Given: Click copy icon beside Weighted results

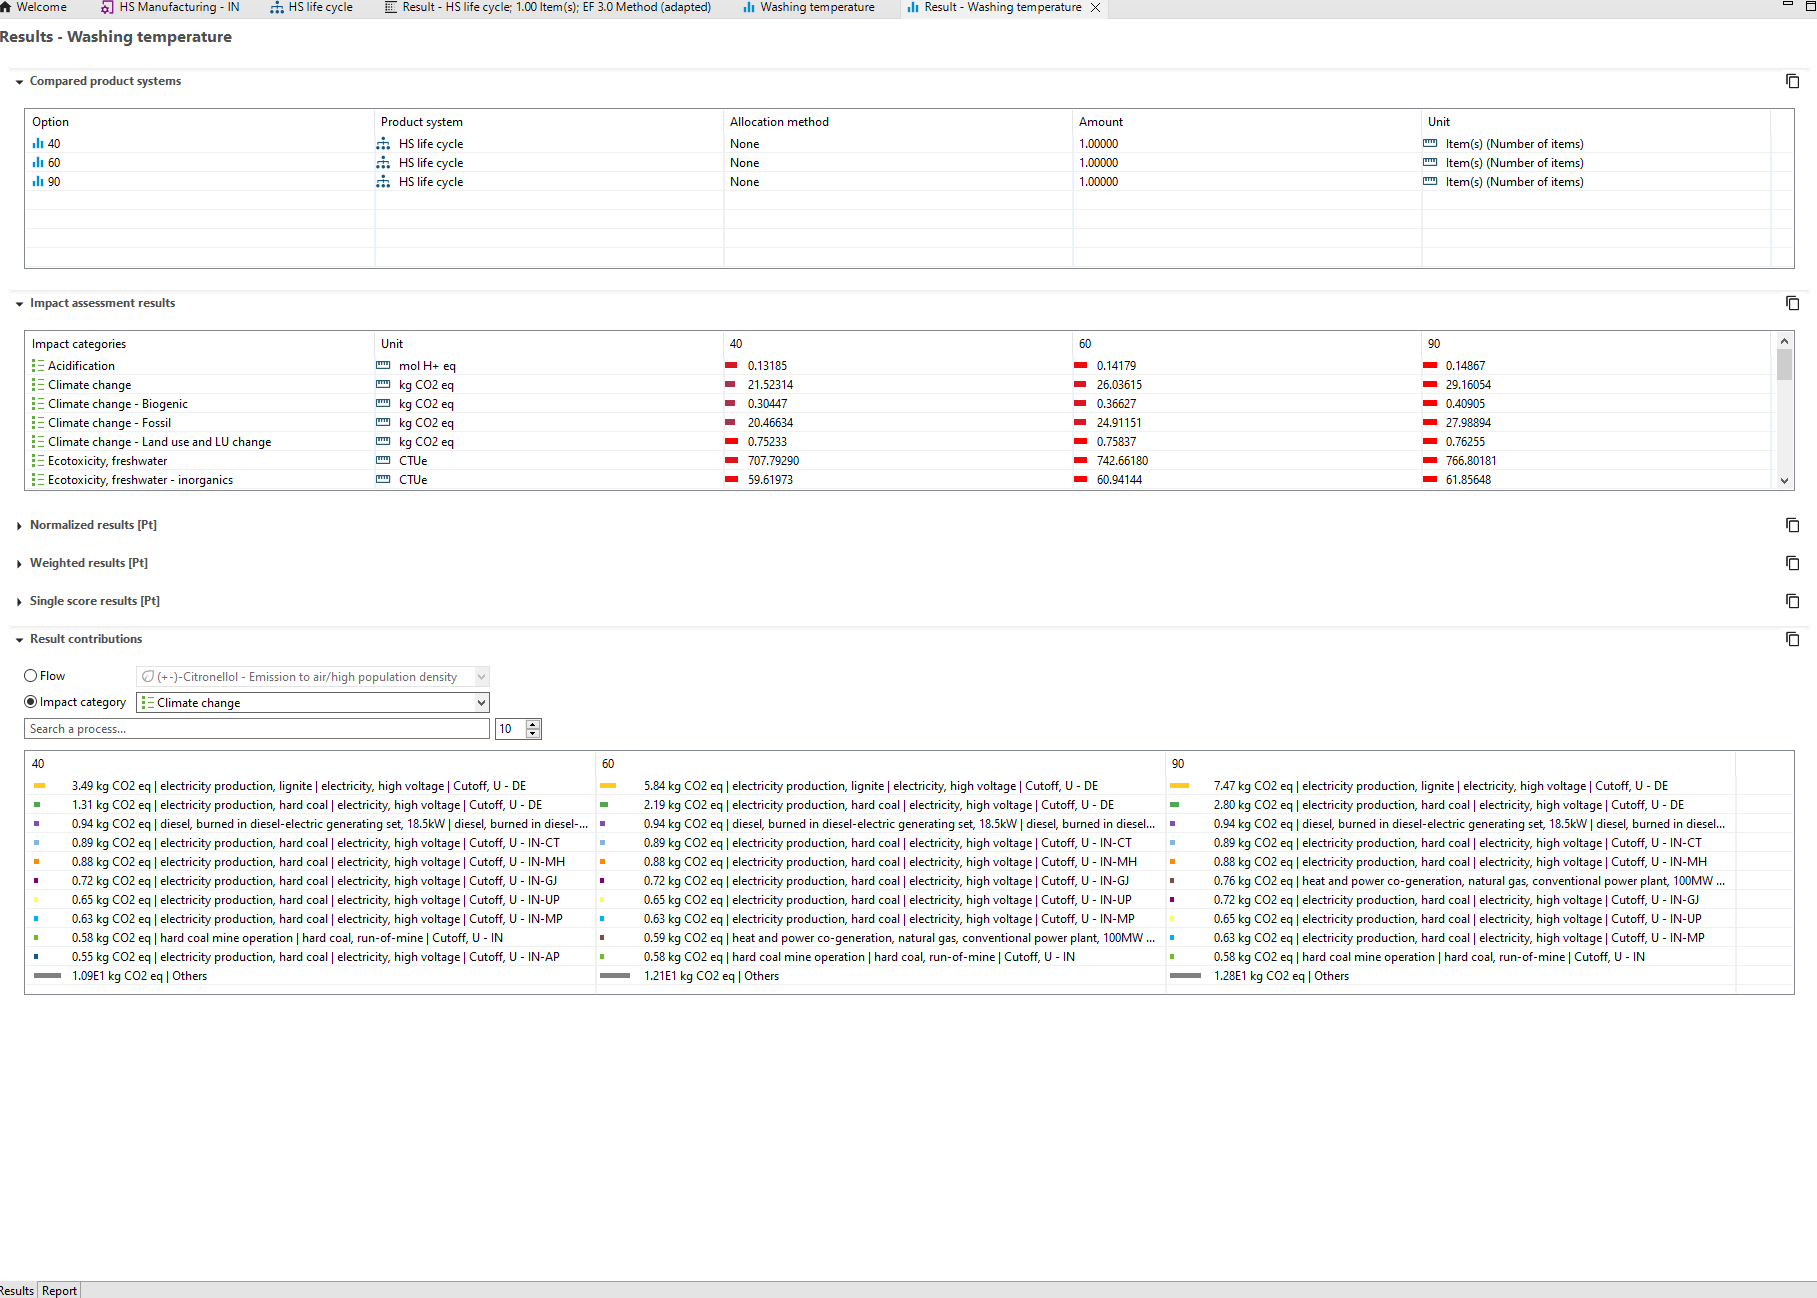Looking at the screenshot, I should [1792, 563].
